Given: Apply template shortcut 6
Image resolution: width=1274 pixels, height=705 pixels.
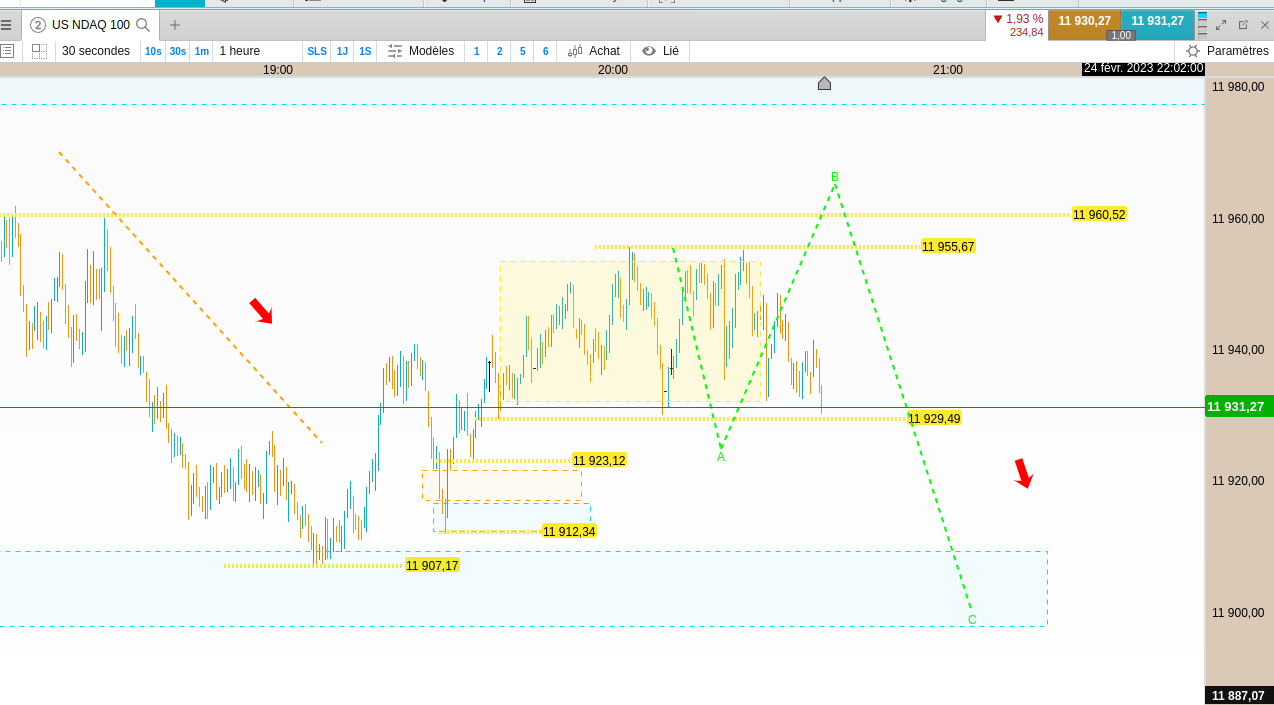Looking at the screenshot, I should click(545, 51).
